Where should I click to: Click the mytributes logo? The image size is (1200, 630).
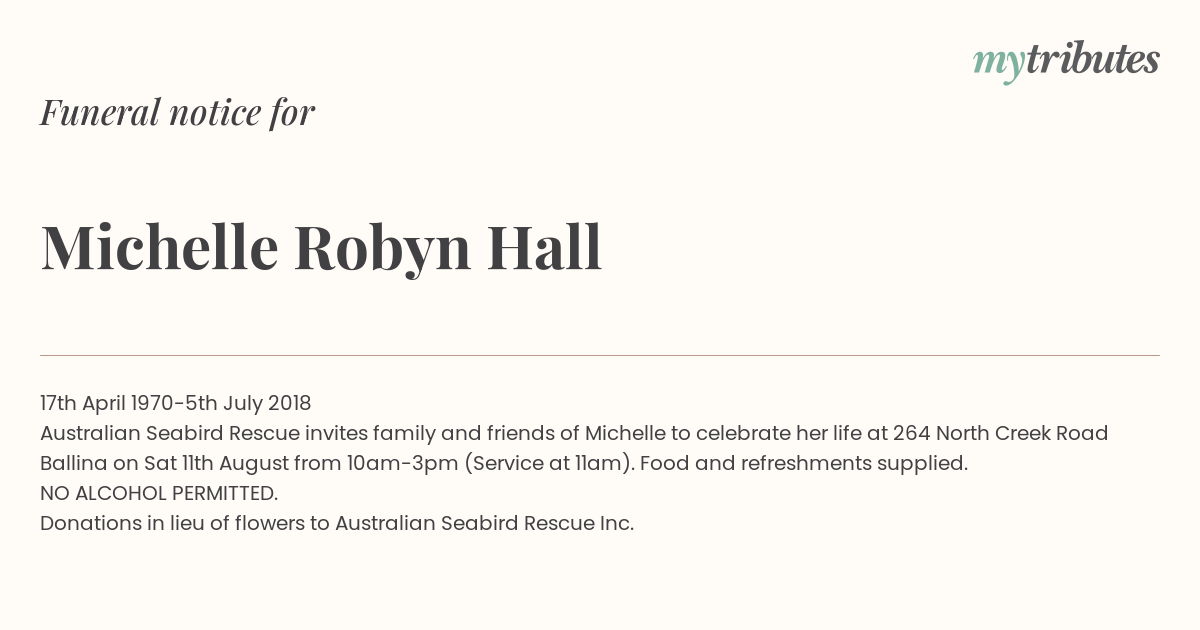(x=1066, y=62)
